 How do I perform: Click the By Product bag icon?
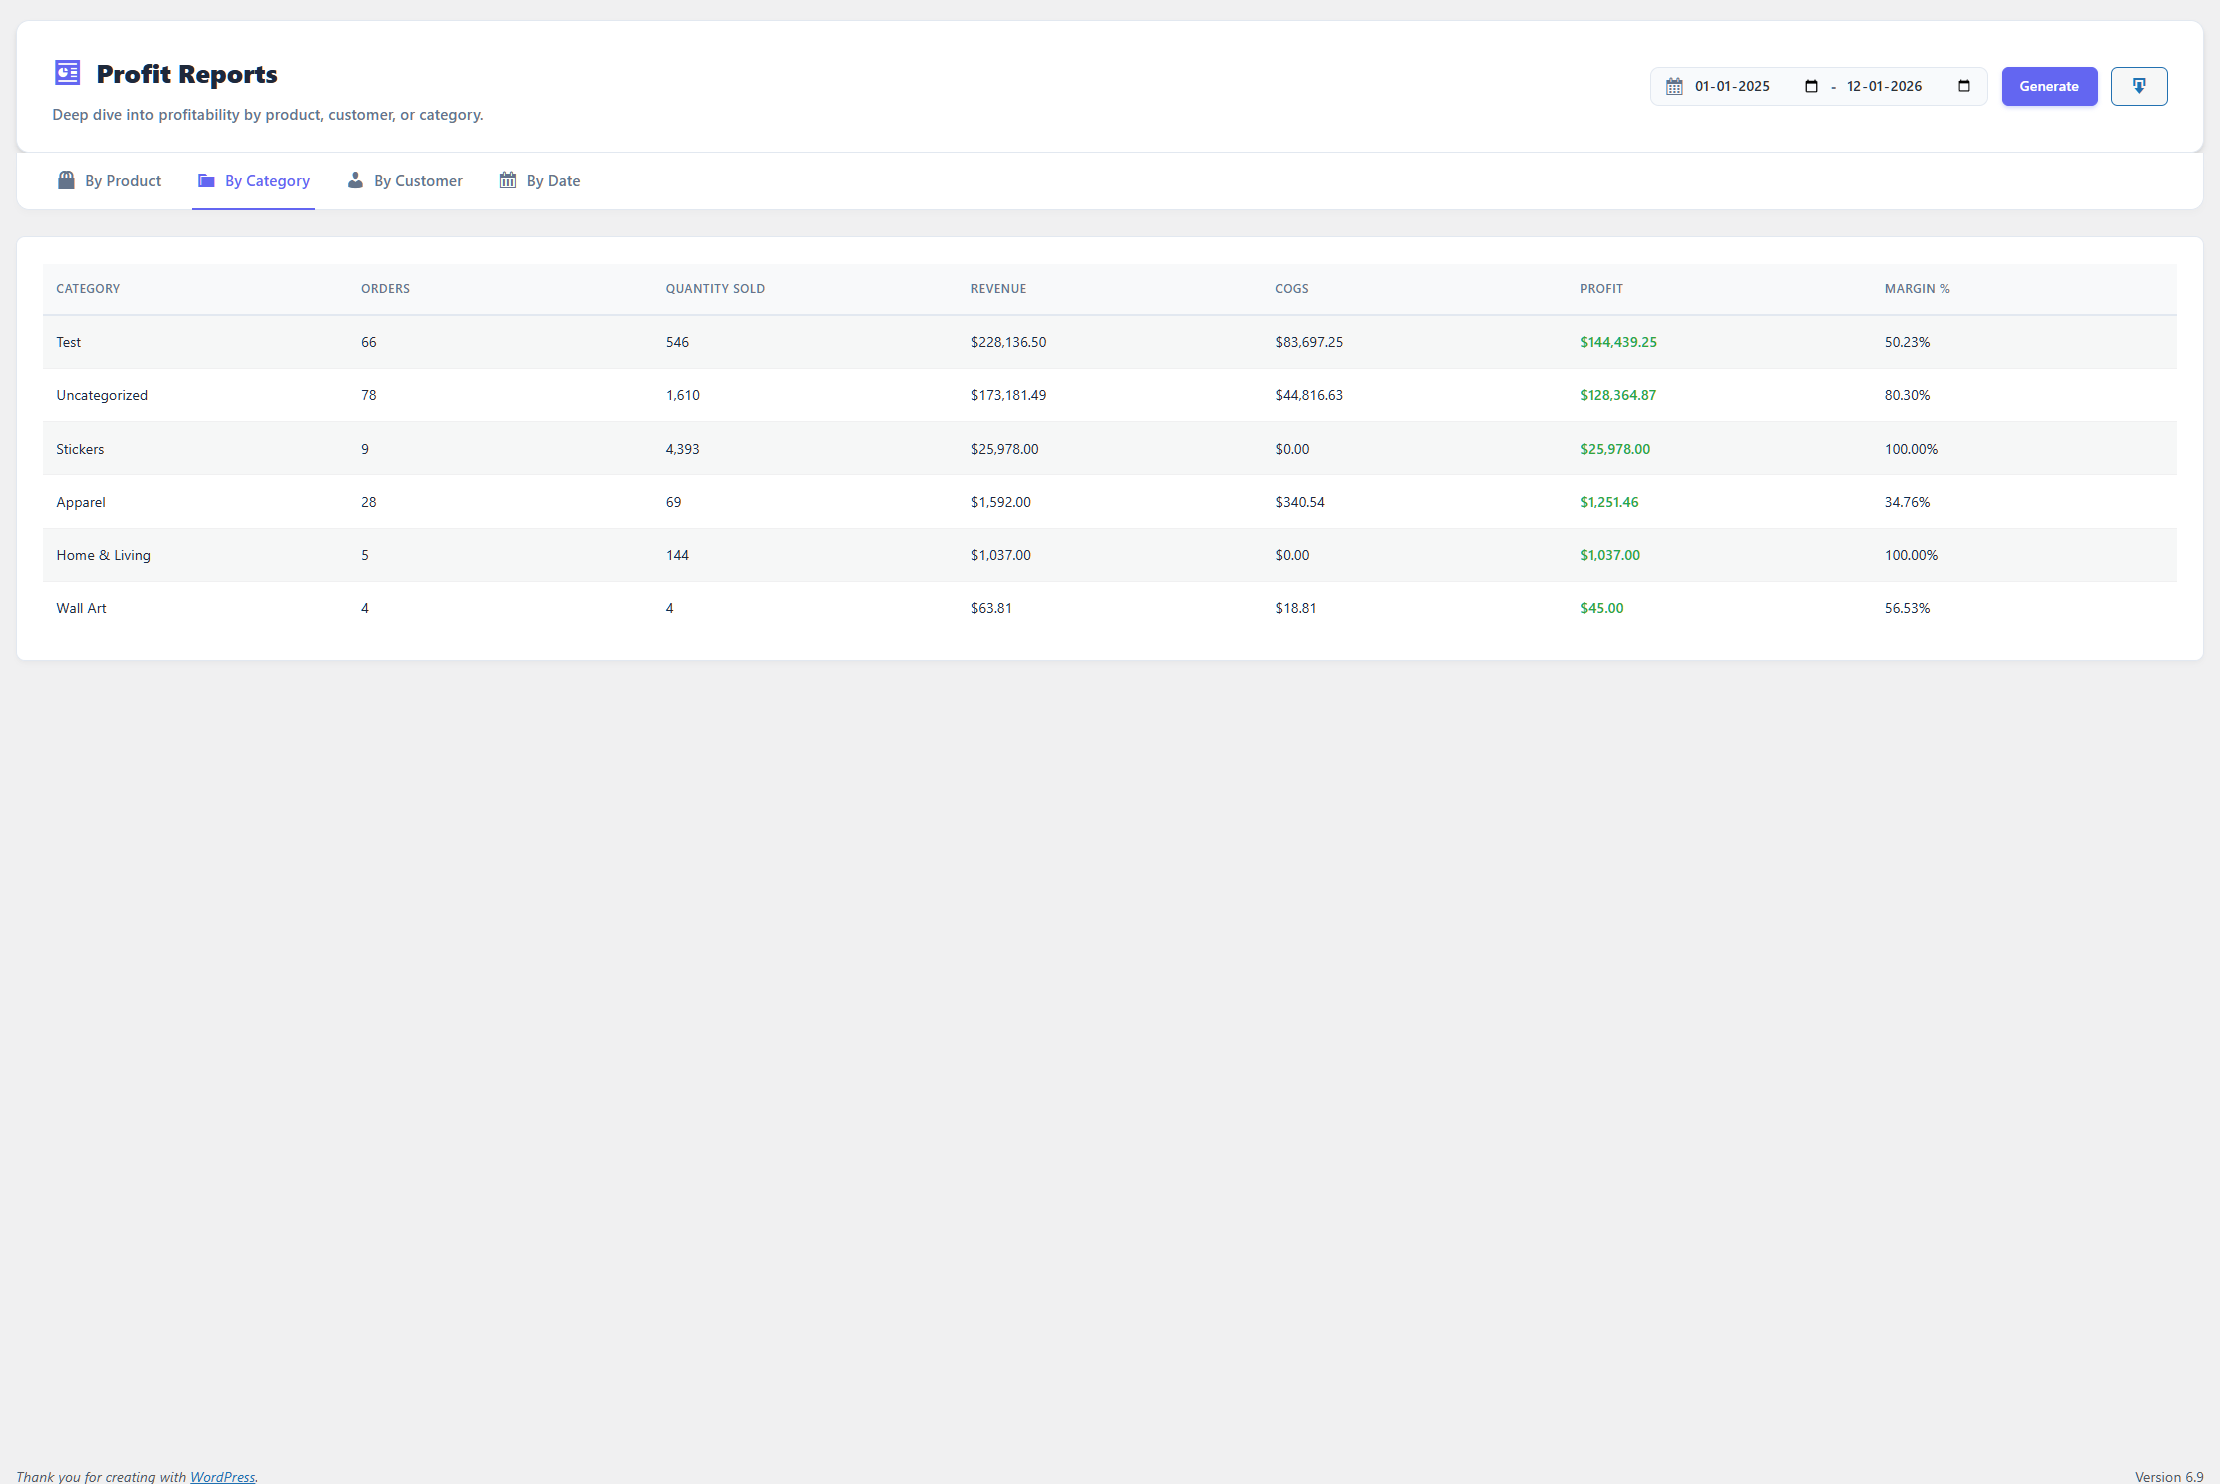tap(66, 181)
